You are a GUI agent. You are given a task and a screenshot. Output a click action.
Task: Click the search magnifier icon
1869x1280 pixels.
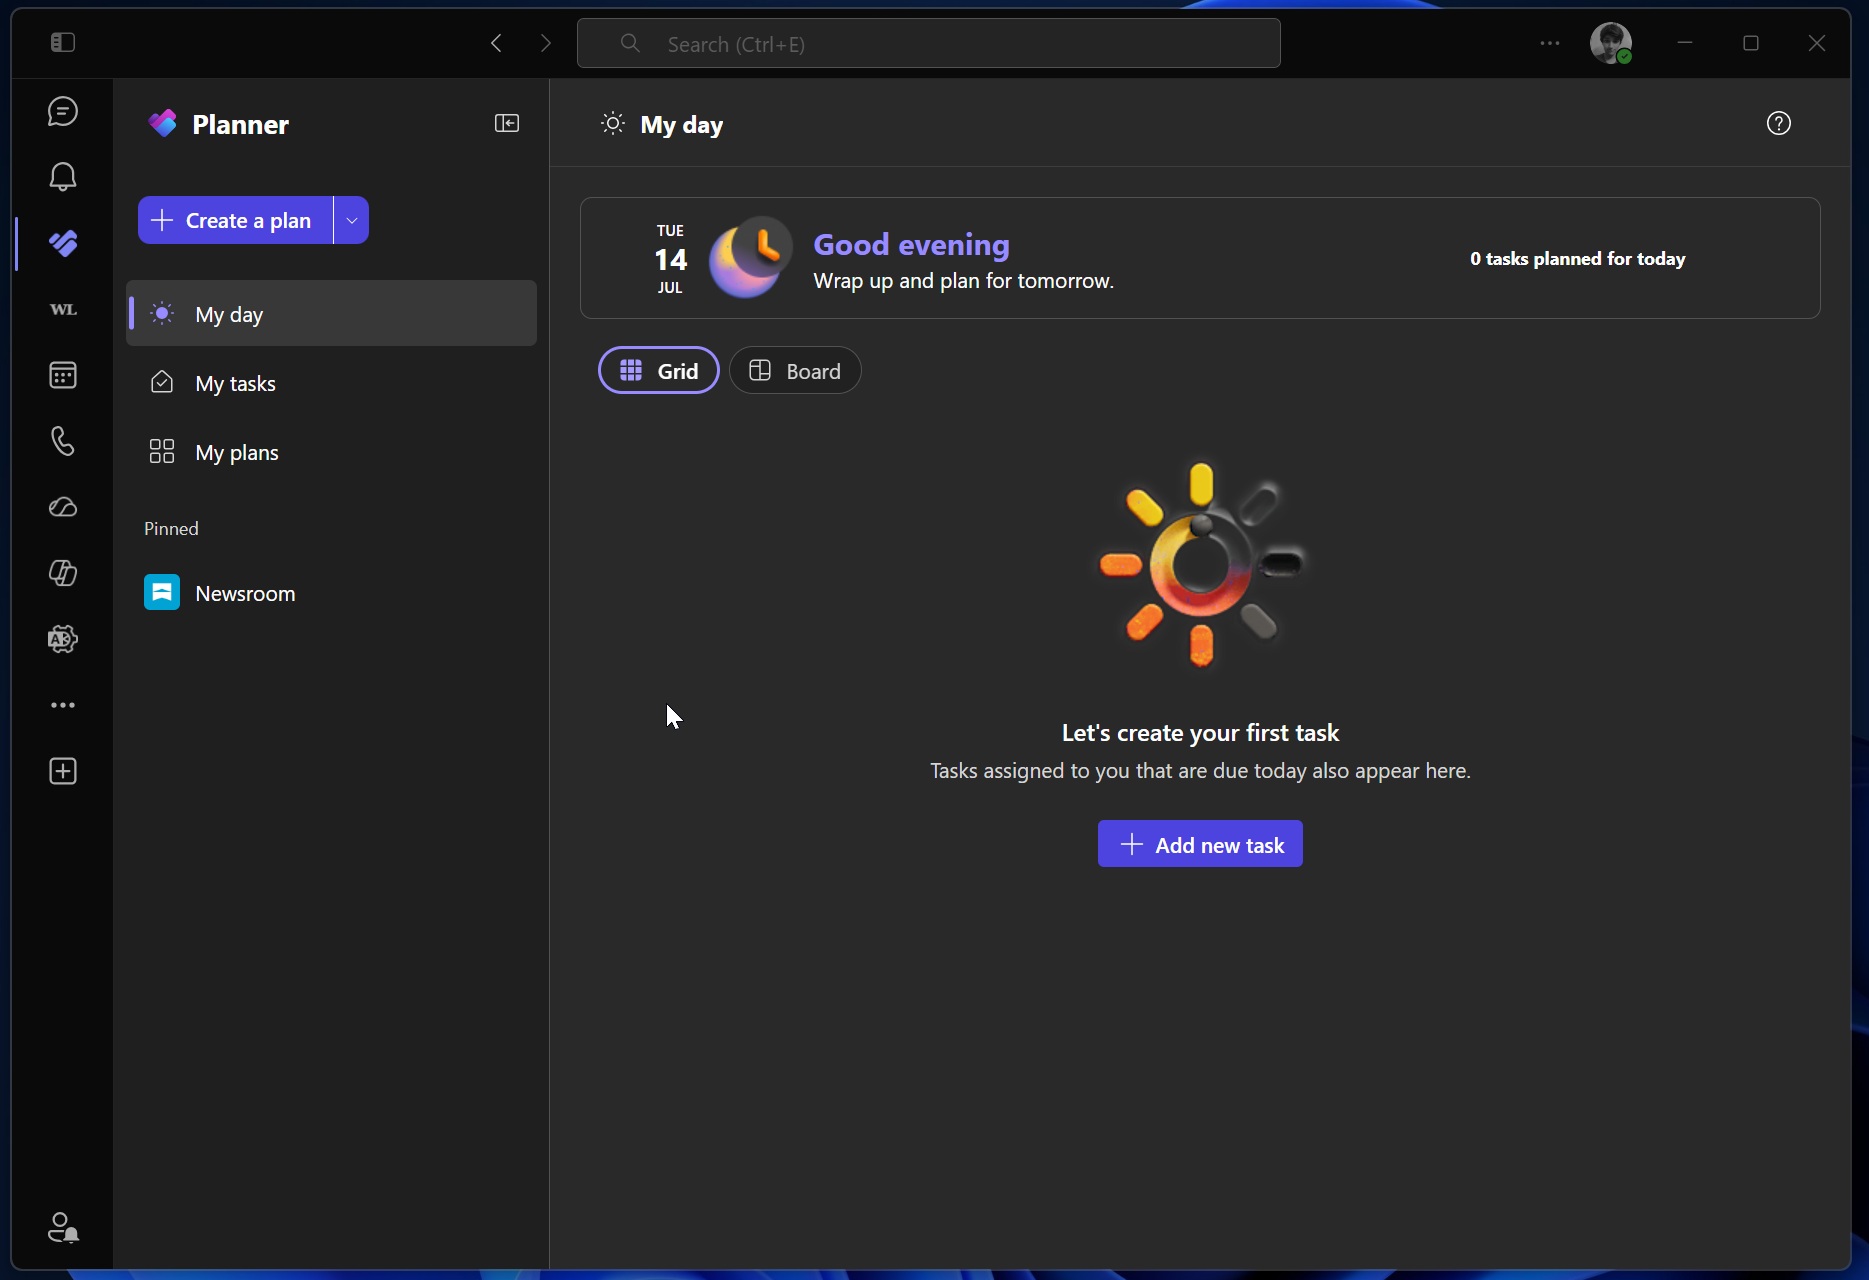pos(630,43)
